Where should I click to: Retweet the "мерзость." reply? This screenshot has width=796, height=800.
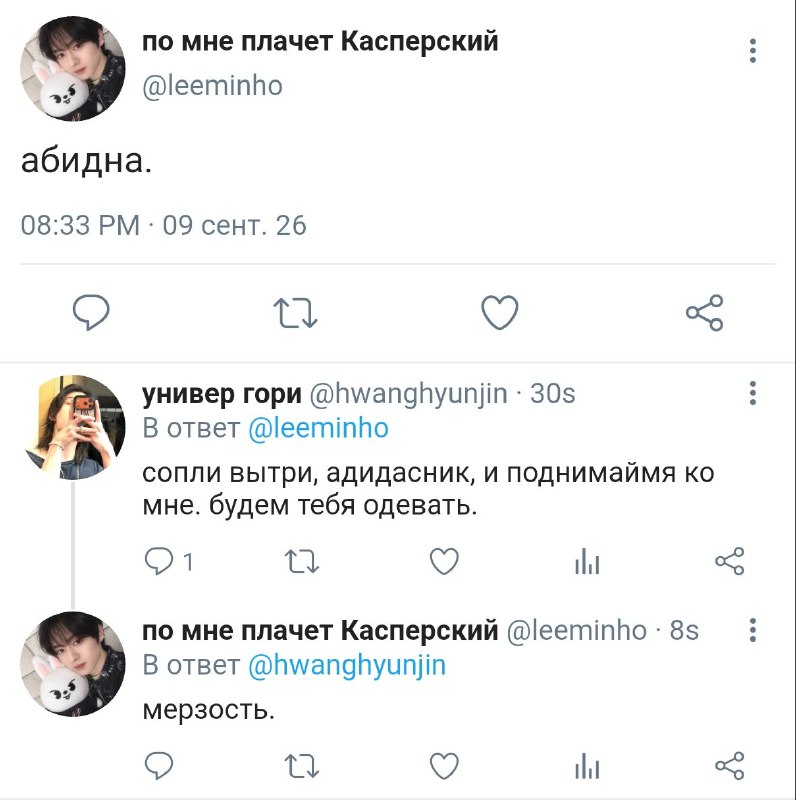click(x=302, y=766)
